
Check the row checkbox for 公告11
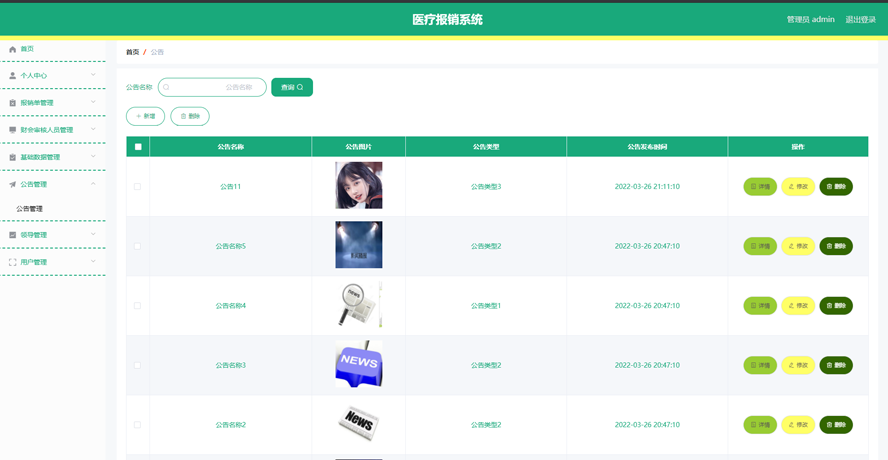137,186
